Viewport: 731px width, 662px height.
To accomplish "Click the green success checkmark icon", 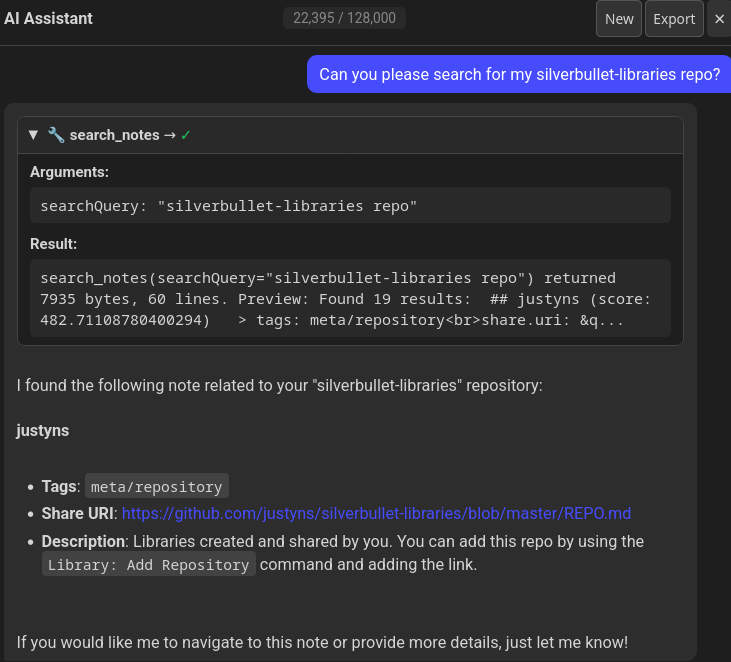I will coord(186,135).
